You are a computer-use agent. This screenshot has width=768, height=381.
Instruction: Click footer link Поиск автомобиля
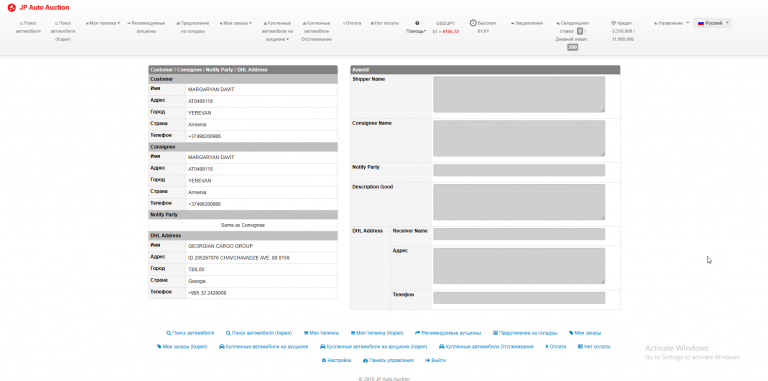(191, 333)
